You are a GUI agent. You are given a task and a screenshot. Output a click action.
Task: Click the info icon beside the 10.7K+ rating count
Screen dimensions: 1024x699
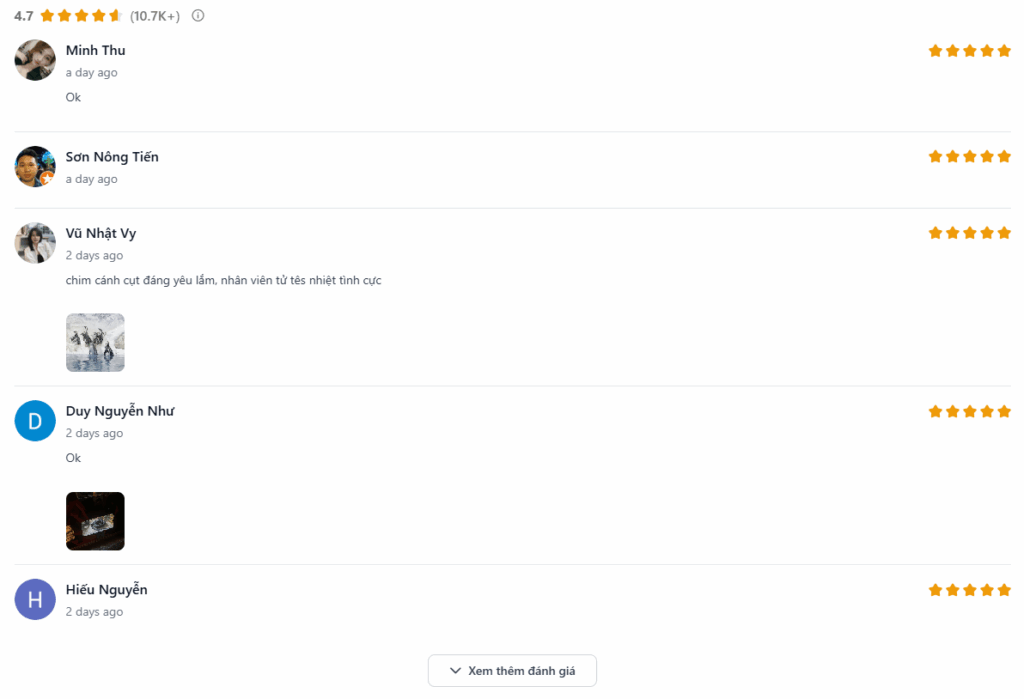pyautogui.click(x=198, y=15)
